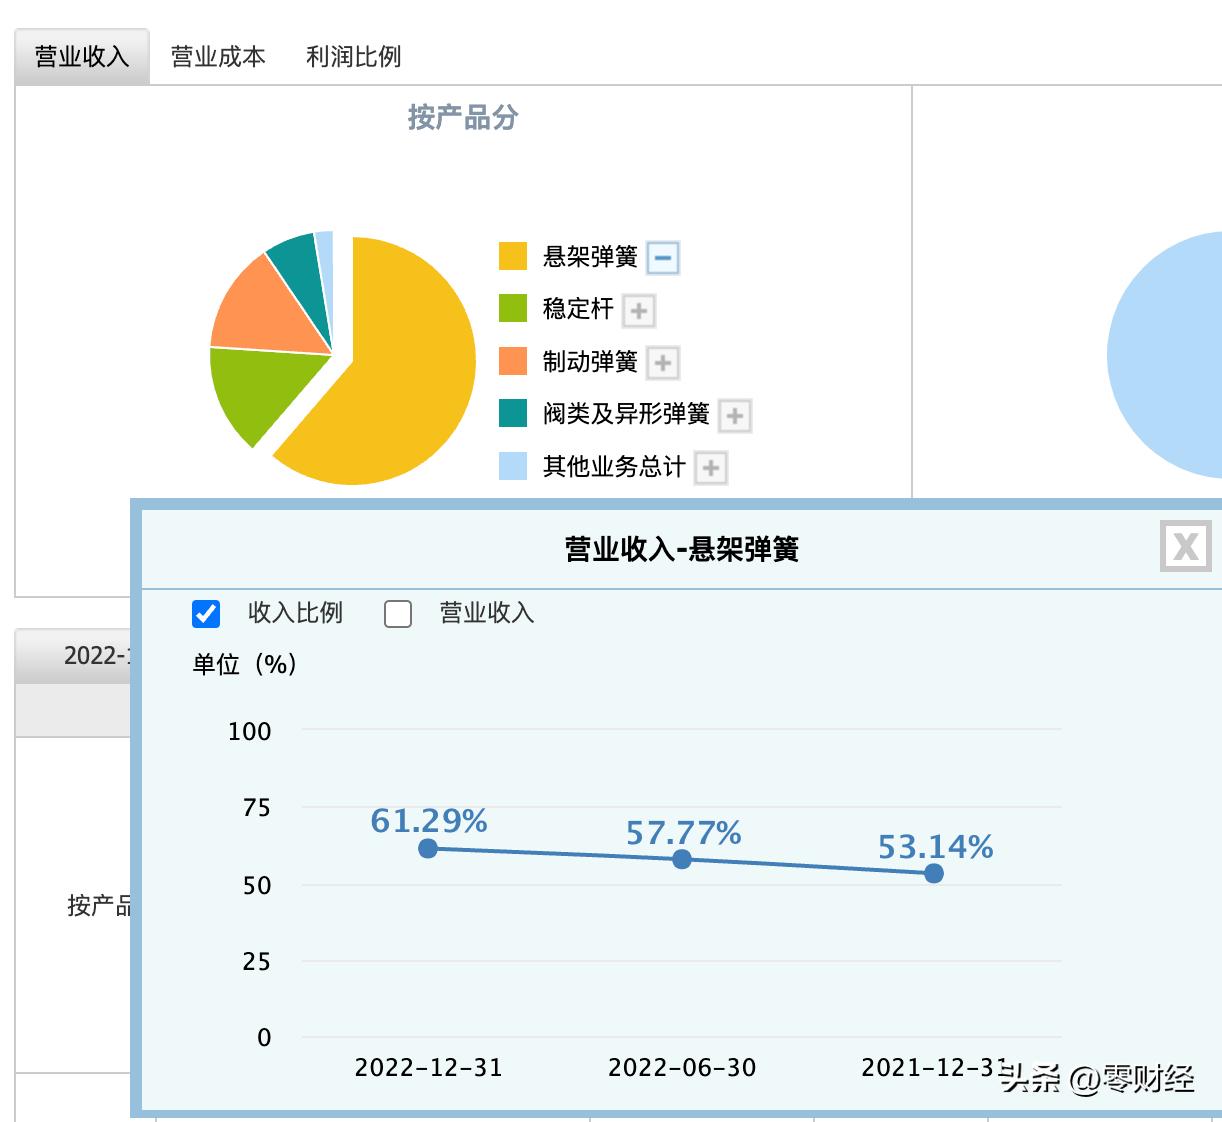Expand 稳定杆 using its plus icon
Screen dimensions: 1222x1122
tap(638, 310)
